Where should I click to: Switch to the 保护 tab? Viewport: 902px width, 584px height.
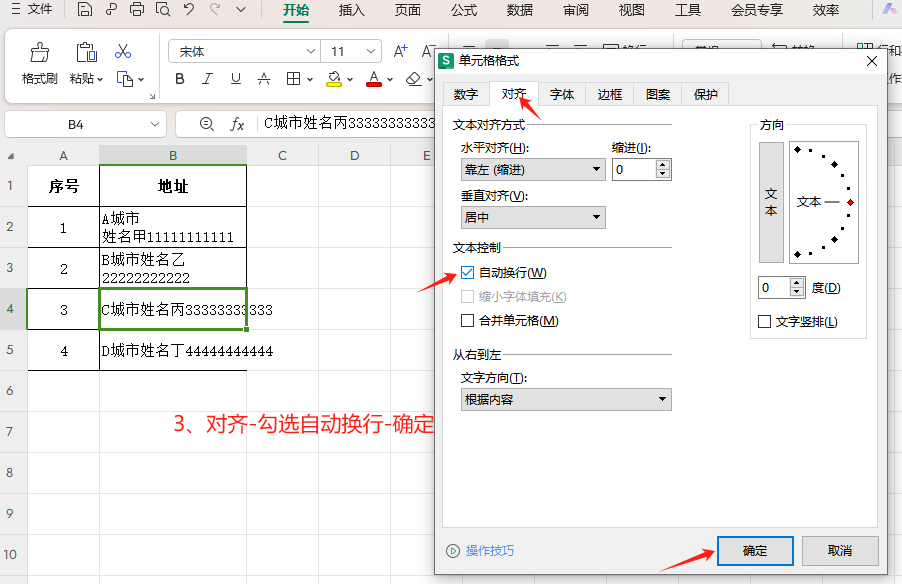pos(705,94)
